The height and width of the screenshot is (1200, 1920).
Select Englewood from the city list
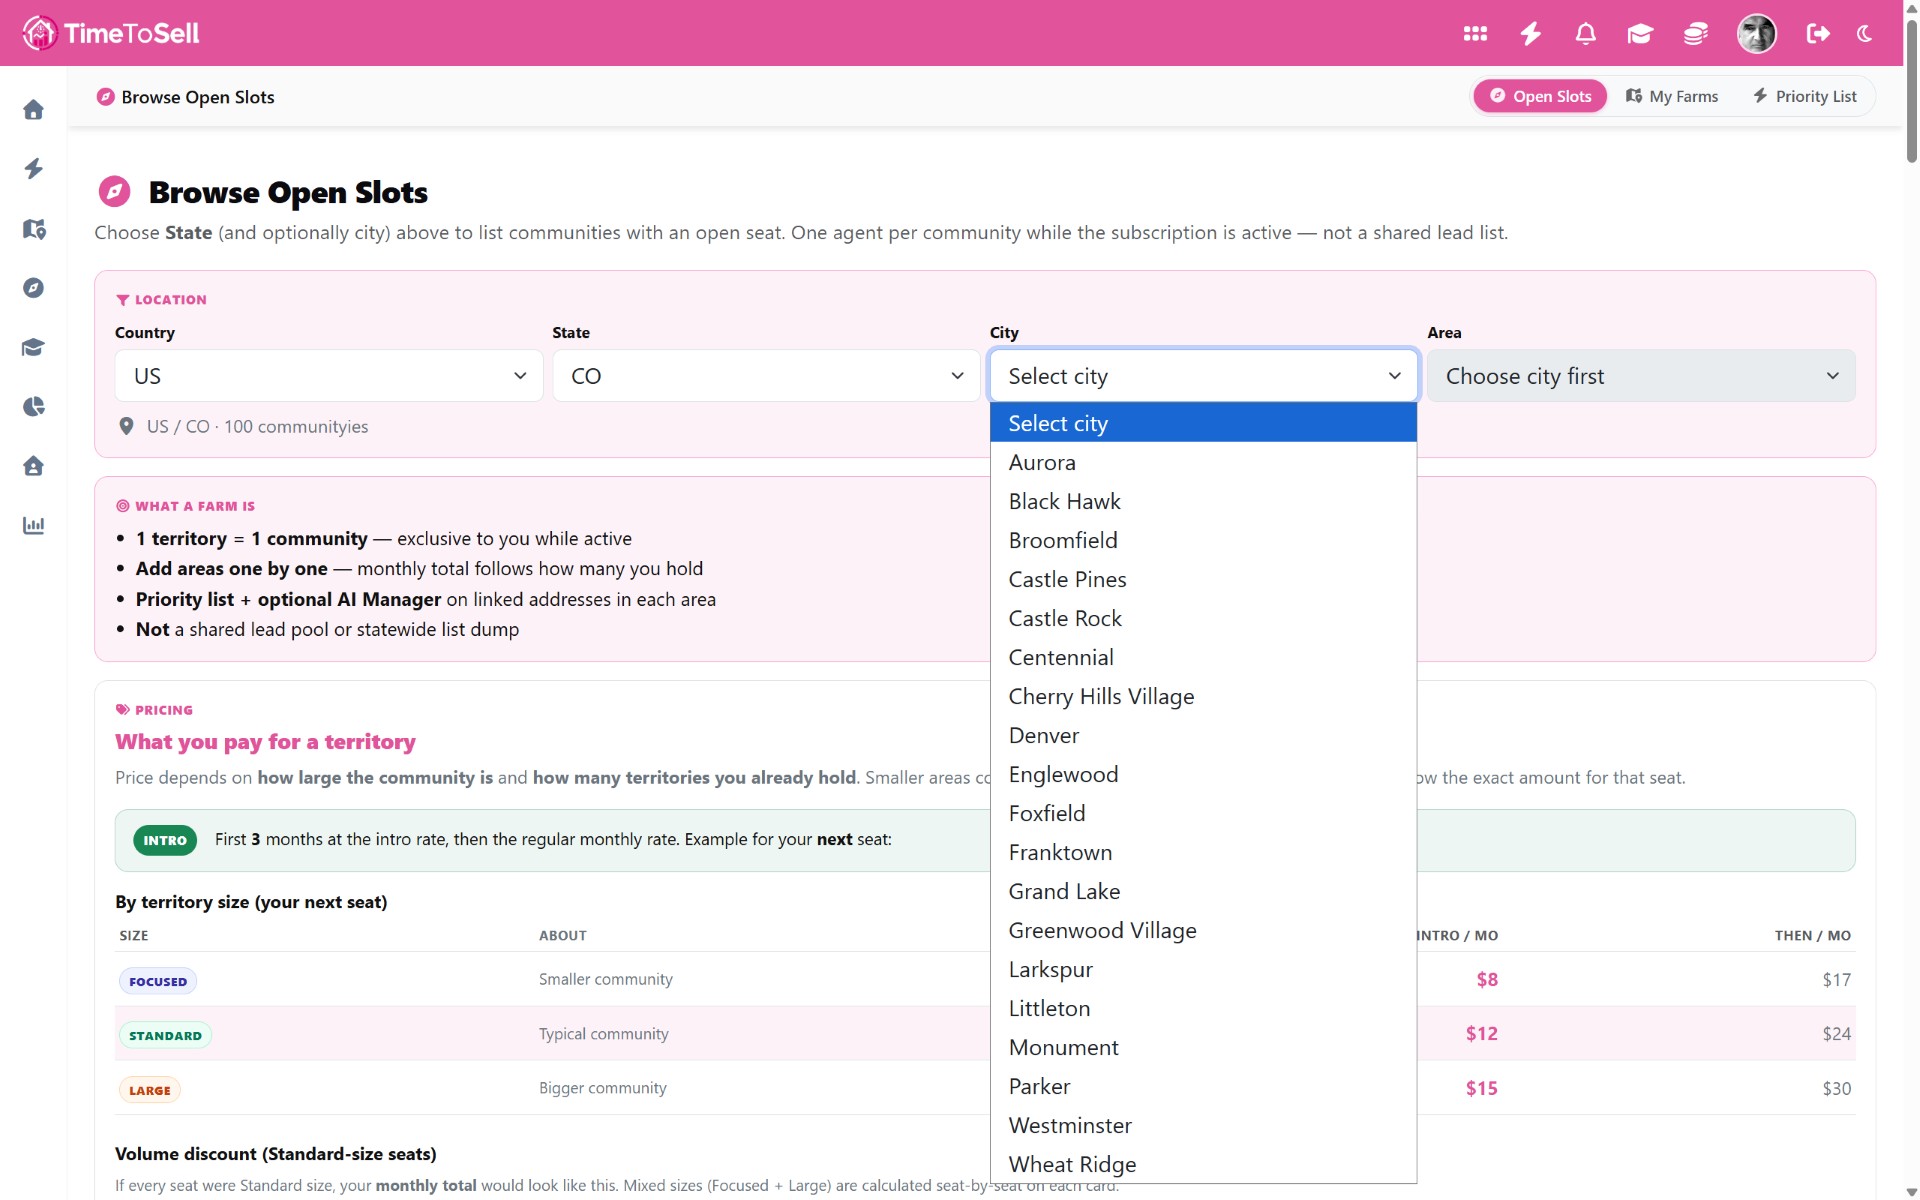pyautogui.click(x=1203, y=774)
